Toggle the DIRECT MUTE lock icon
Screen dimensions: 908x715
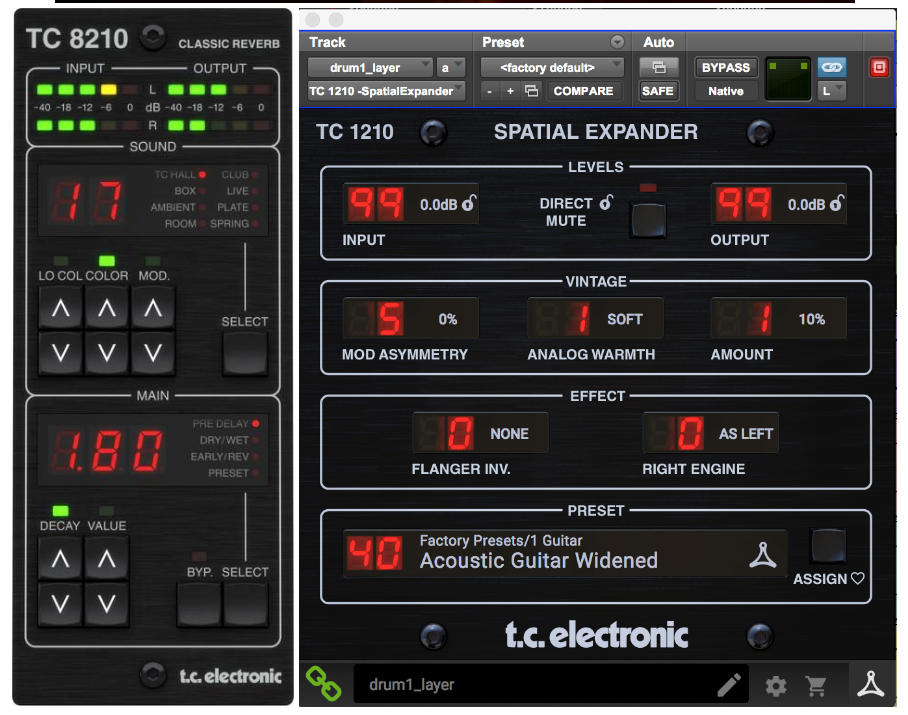pos(606,202)
